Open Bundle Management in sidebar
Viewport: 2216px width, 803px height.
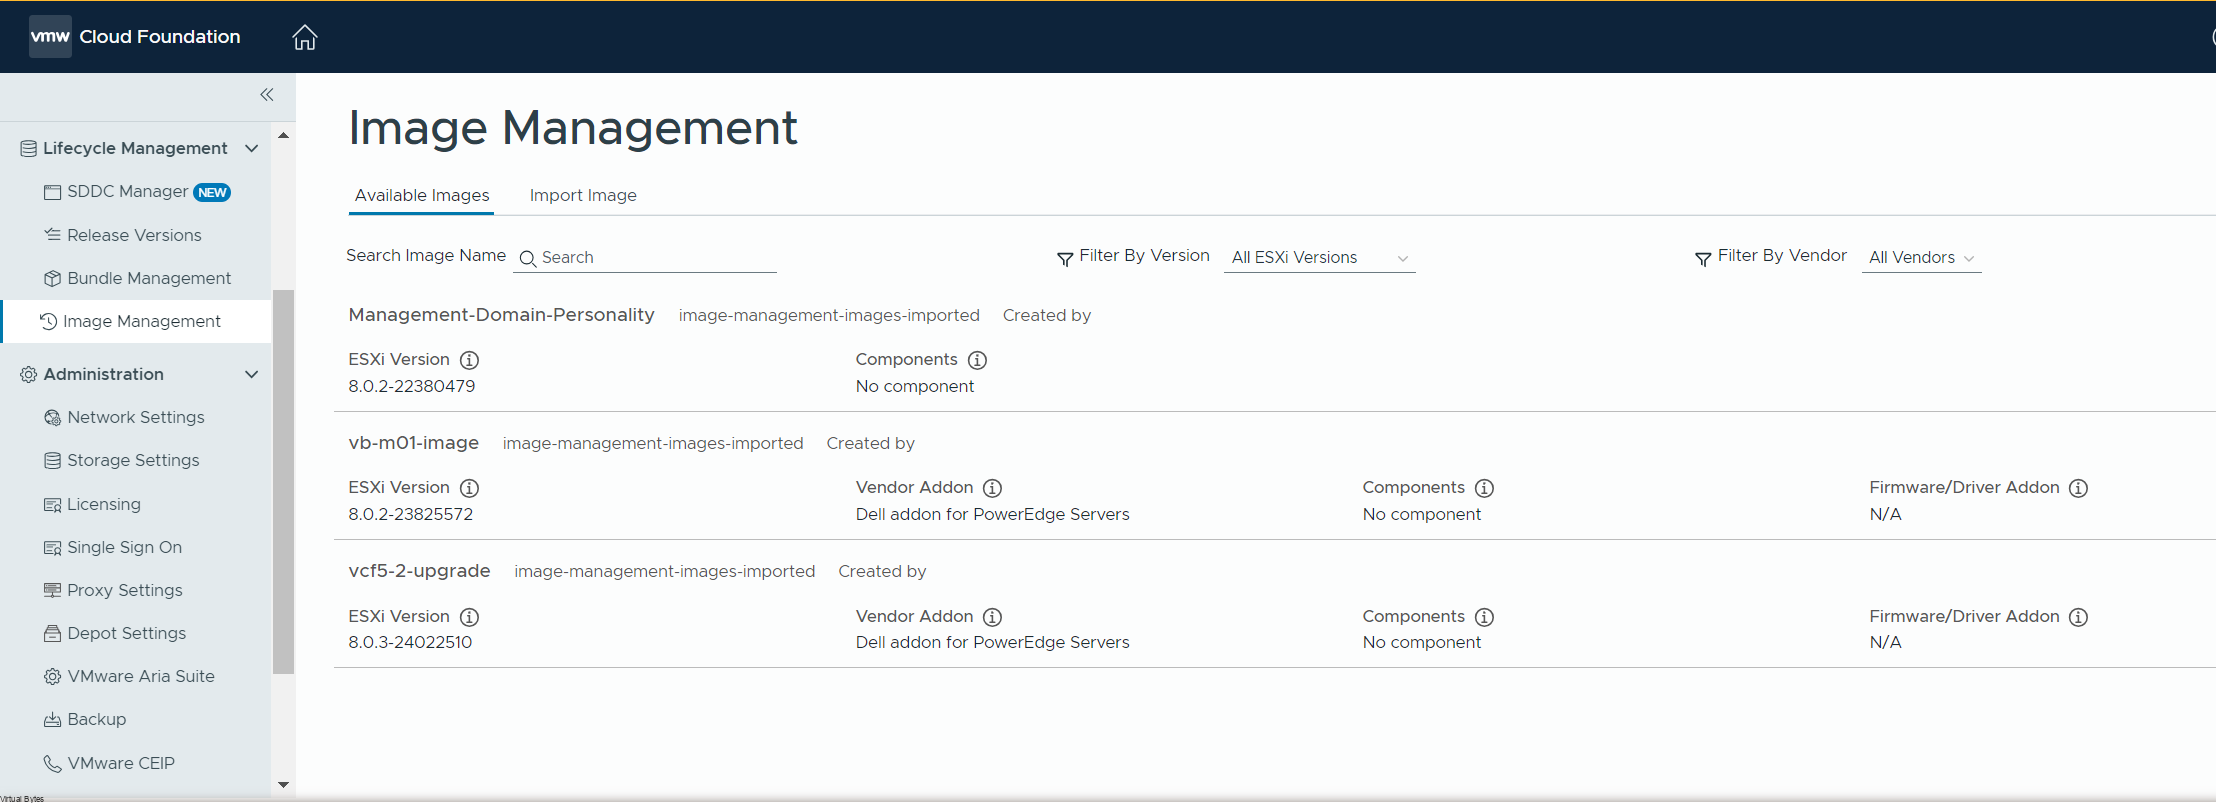click(136, 278)
